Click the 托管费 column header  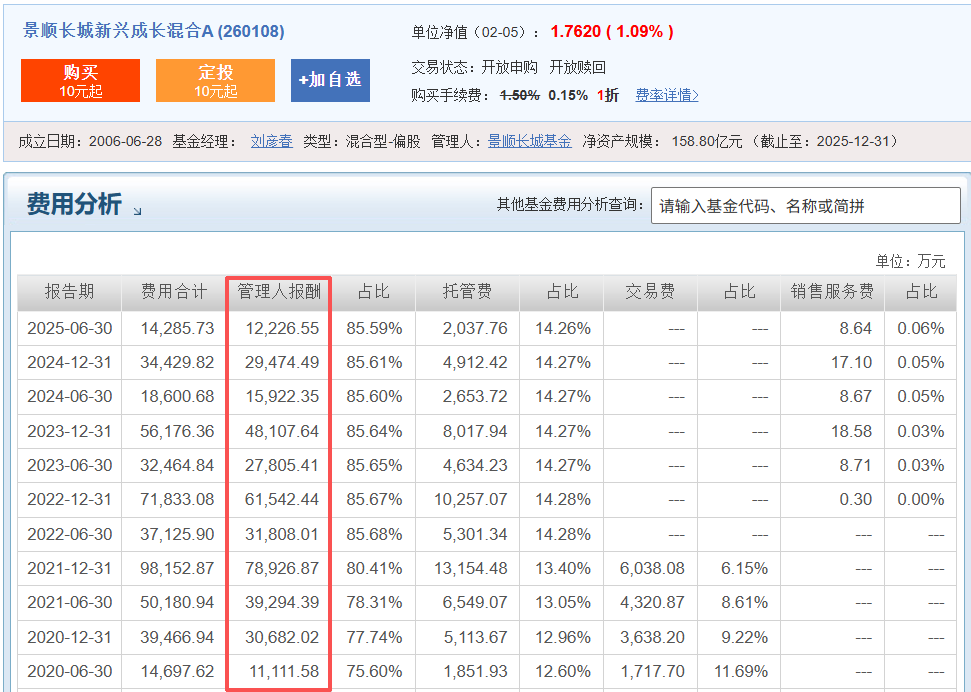click(x=467, y=292)
